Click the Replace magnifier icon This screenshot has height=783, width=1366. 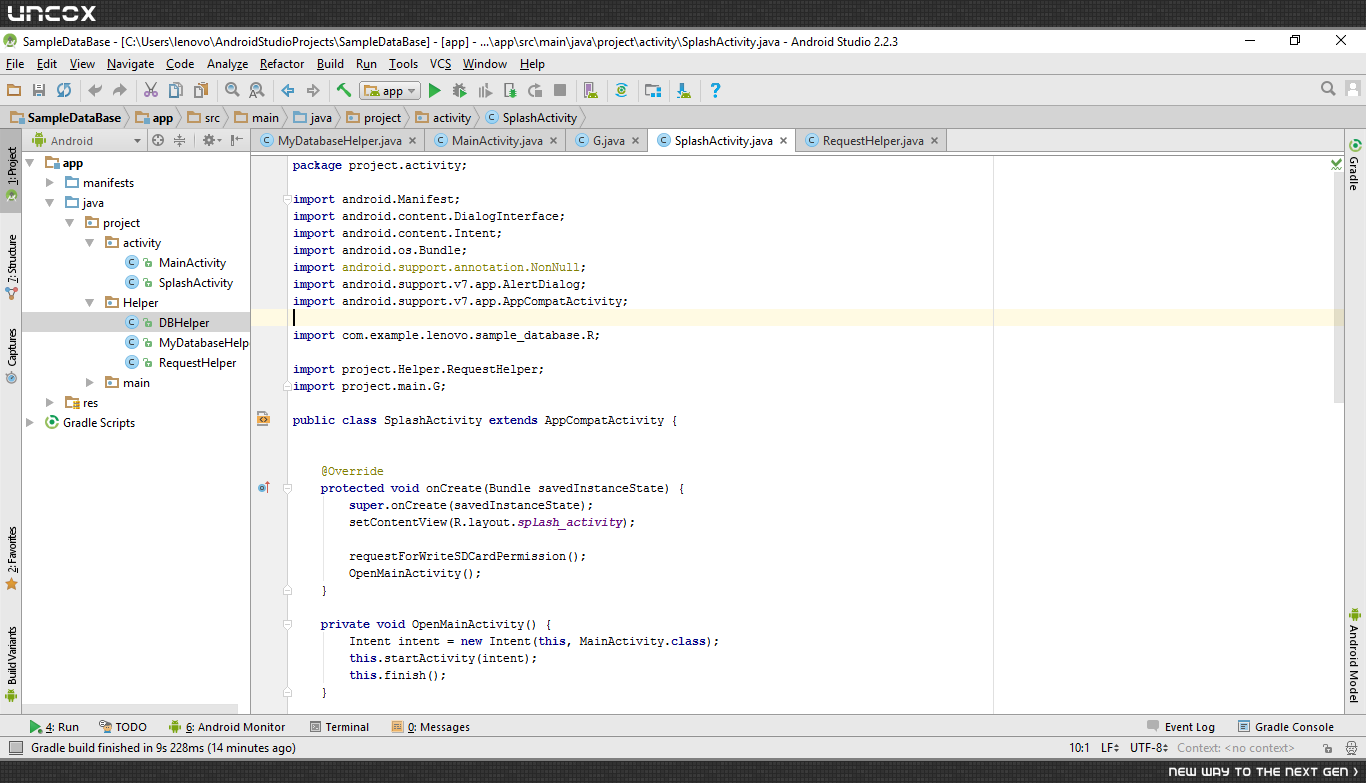click(x=257, y=90)
